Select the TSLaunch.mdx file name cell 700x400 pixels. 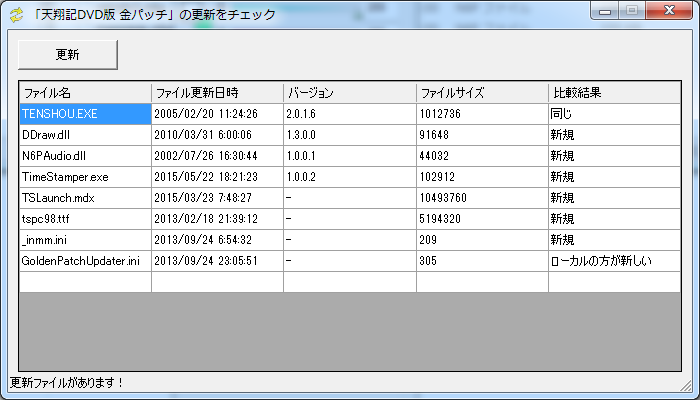(85, 198)
